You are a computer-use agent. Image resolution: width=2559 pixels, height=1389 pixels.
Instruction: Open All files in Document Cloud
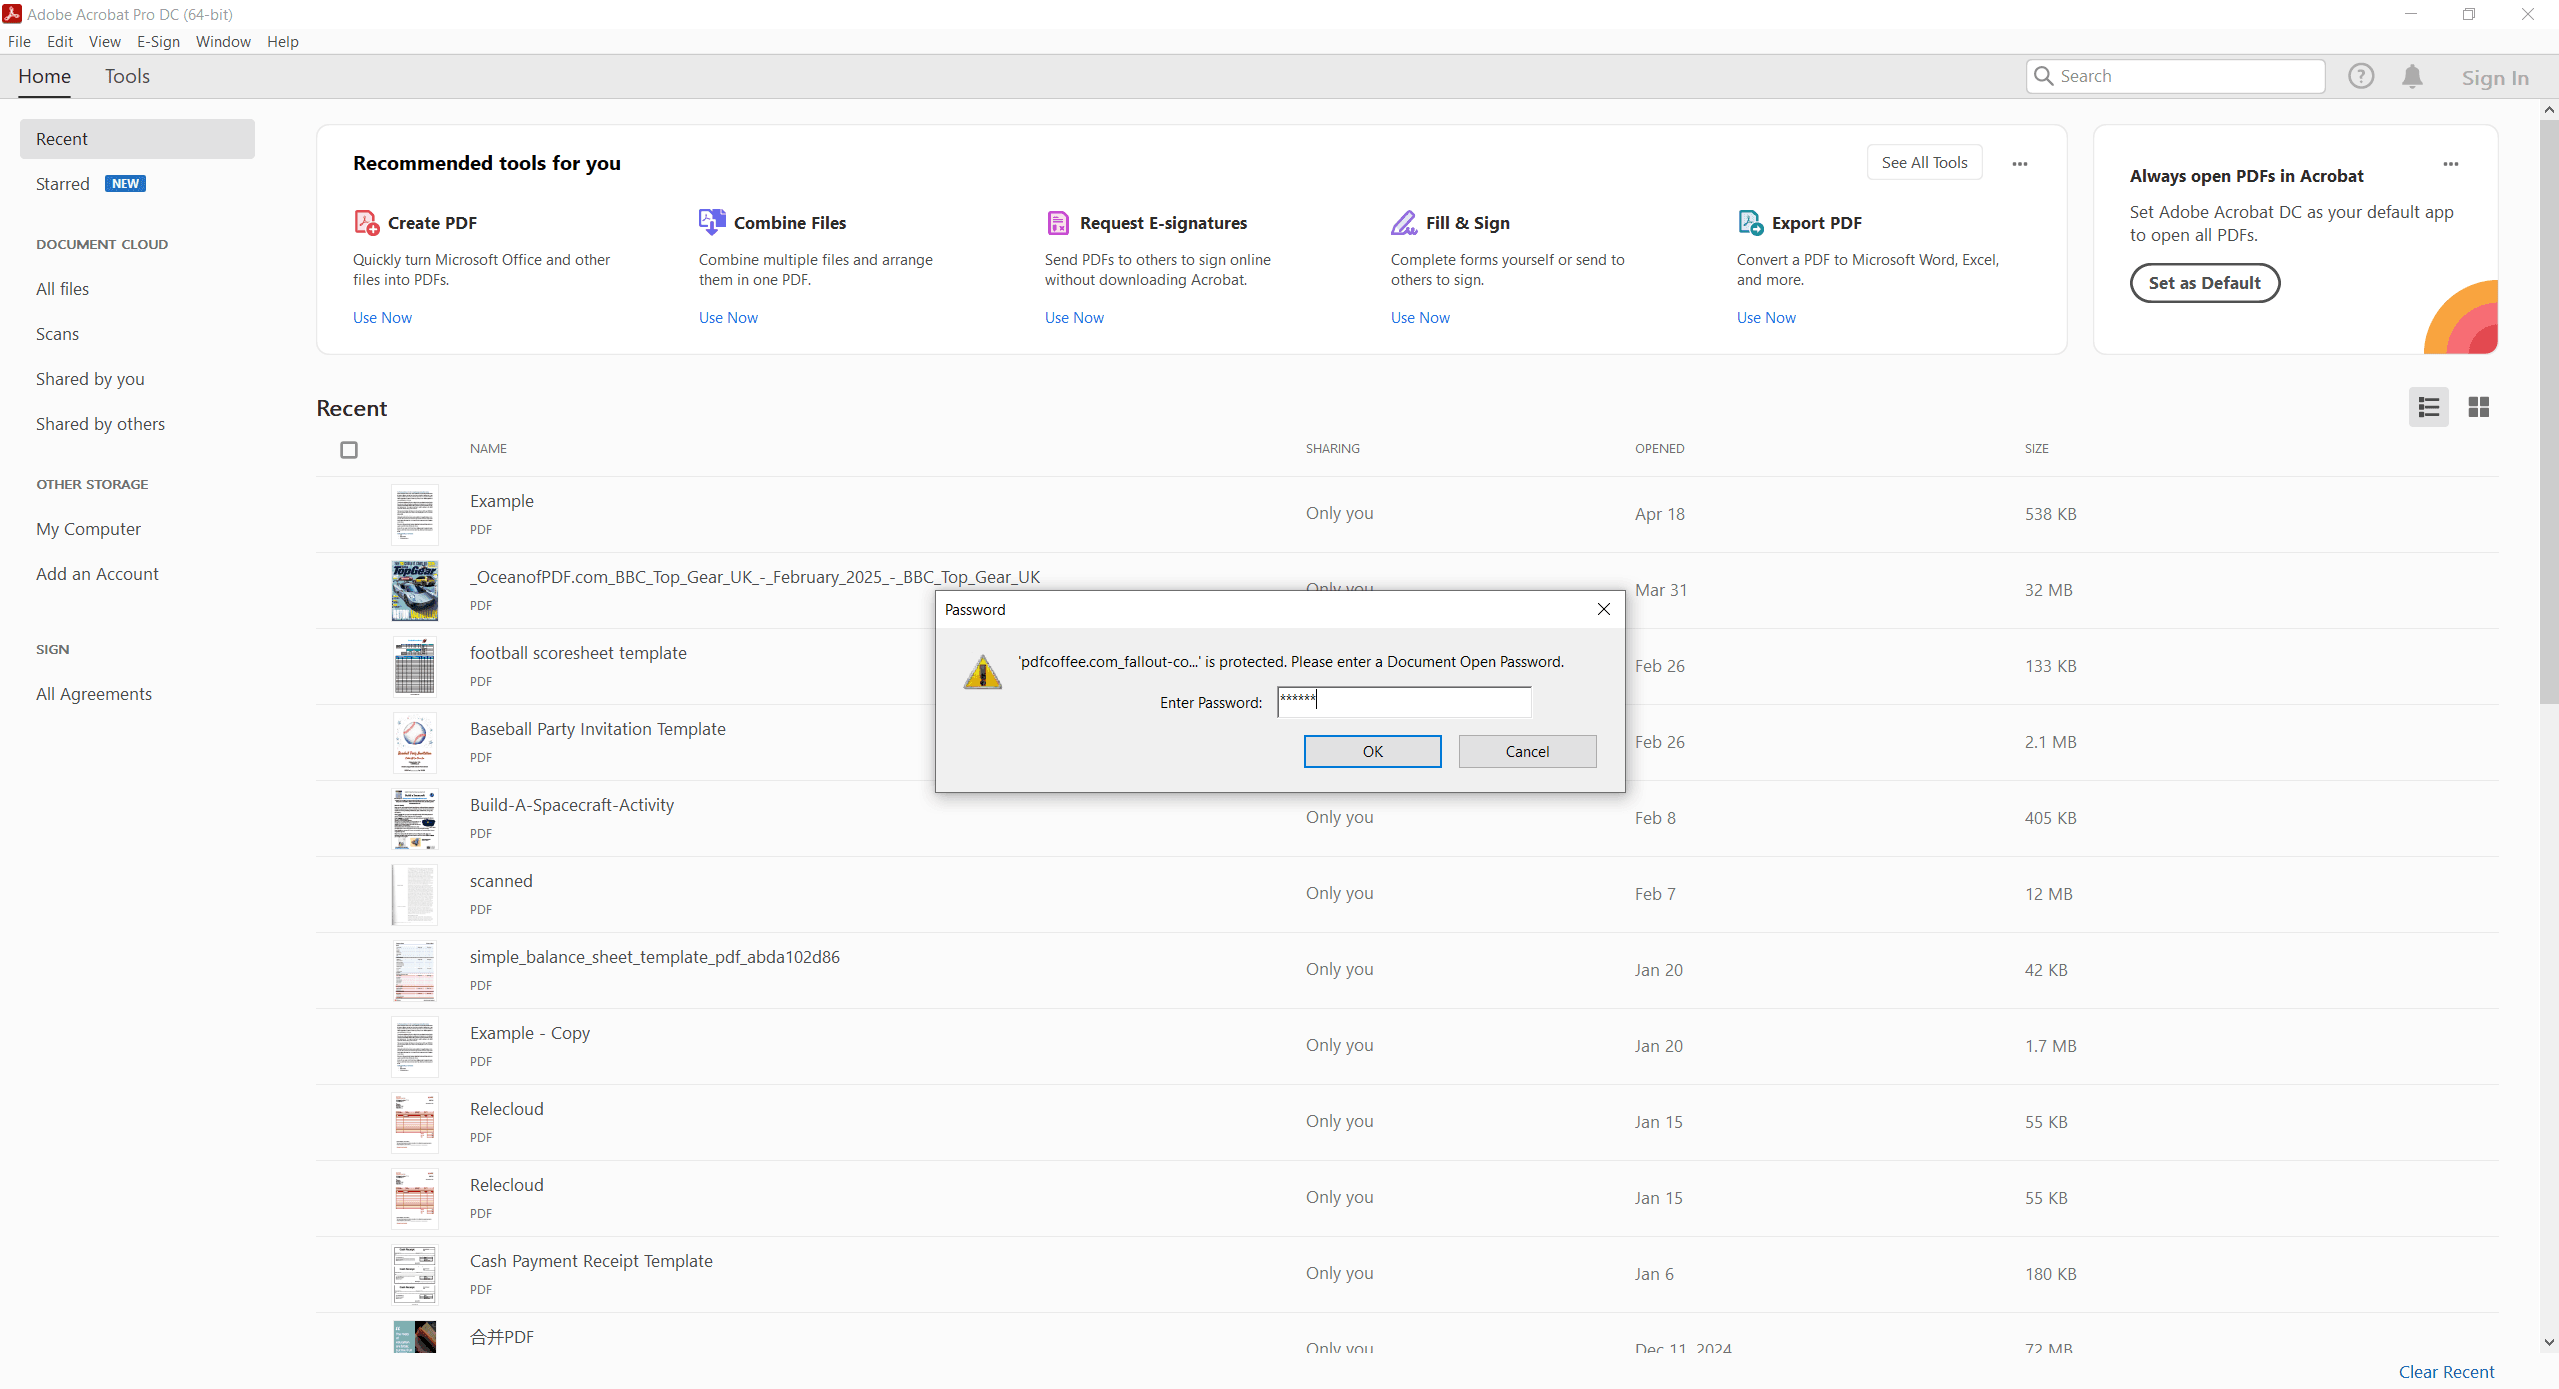coord(62,289)
